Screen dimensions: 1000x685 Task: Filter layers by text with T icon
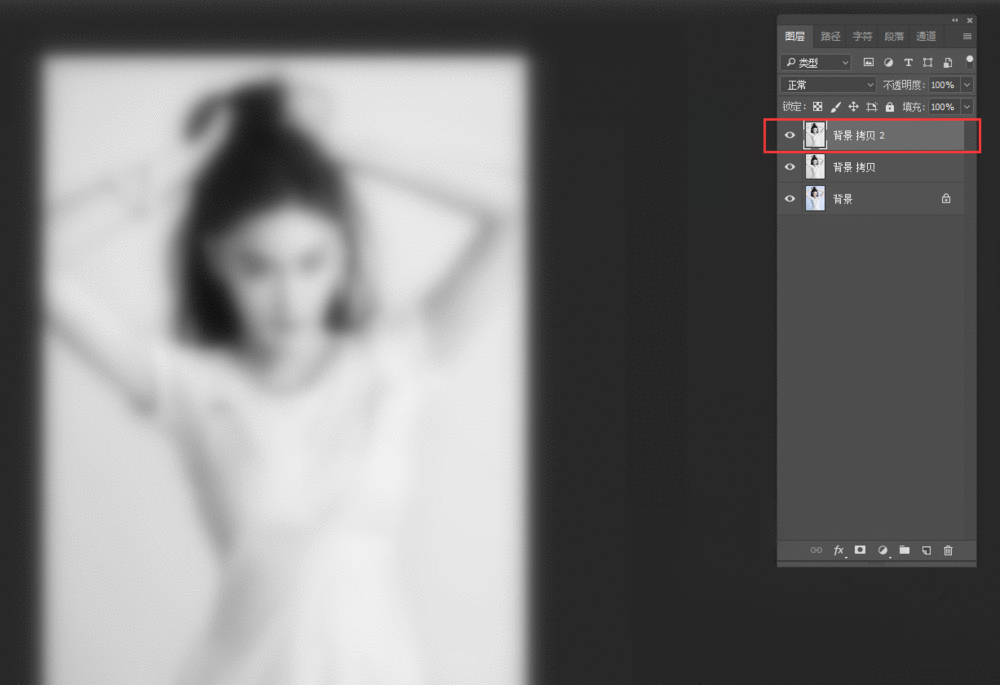point(908,61)
